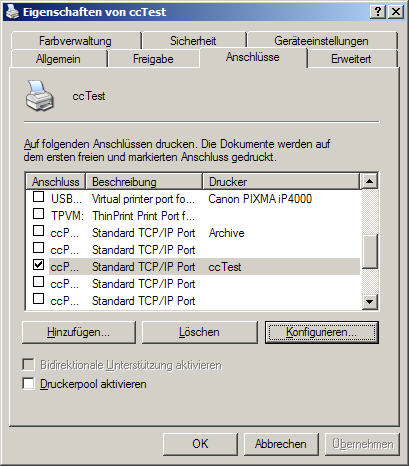Switch to the Allgemein tab
This screenshot has height=466, width=409.
click(x=58, y=59)
